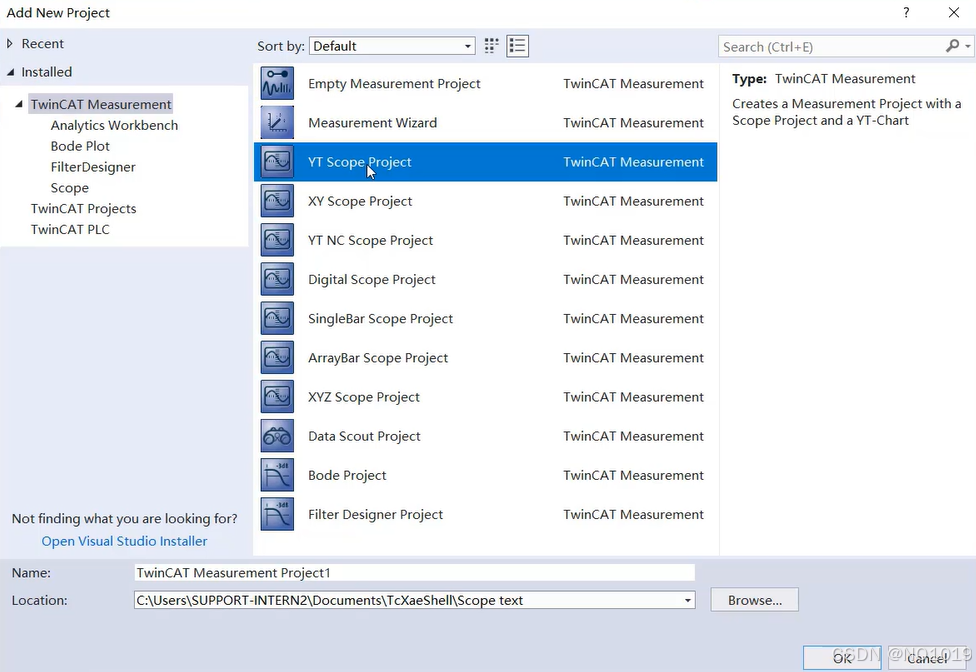Select Measurement Wizard template
976x672 pixels.
486,123
